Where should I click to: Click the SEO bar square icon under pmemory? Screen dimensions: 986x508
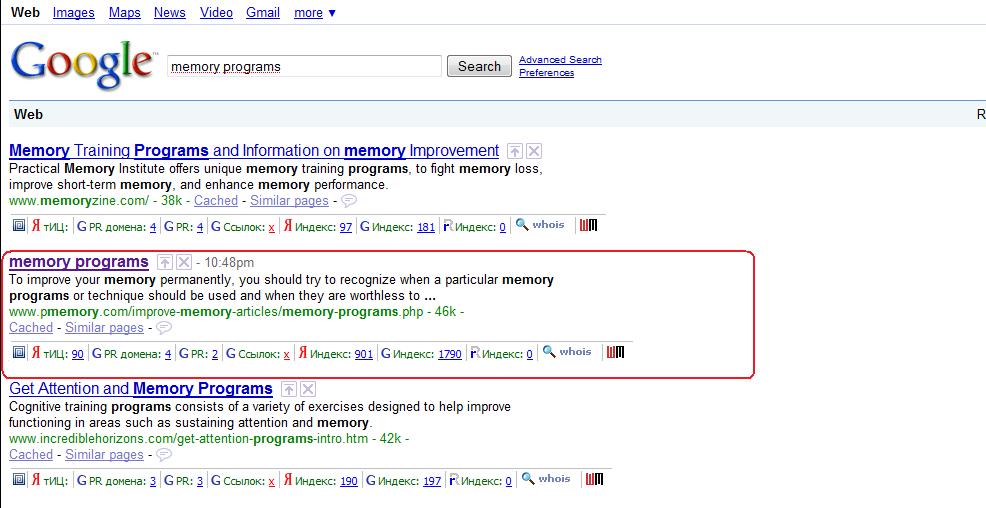pos(19,353)
